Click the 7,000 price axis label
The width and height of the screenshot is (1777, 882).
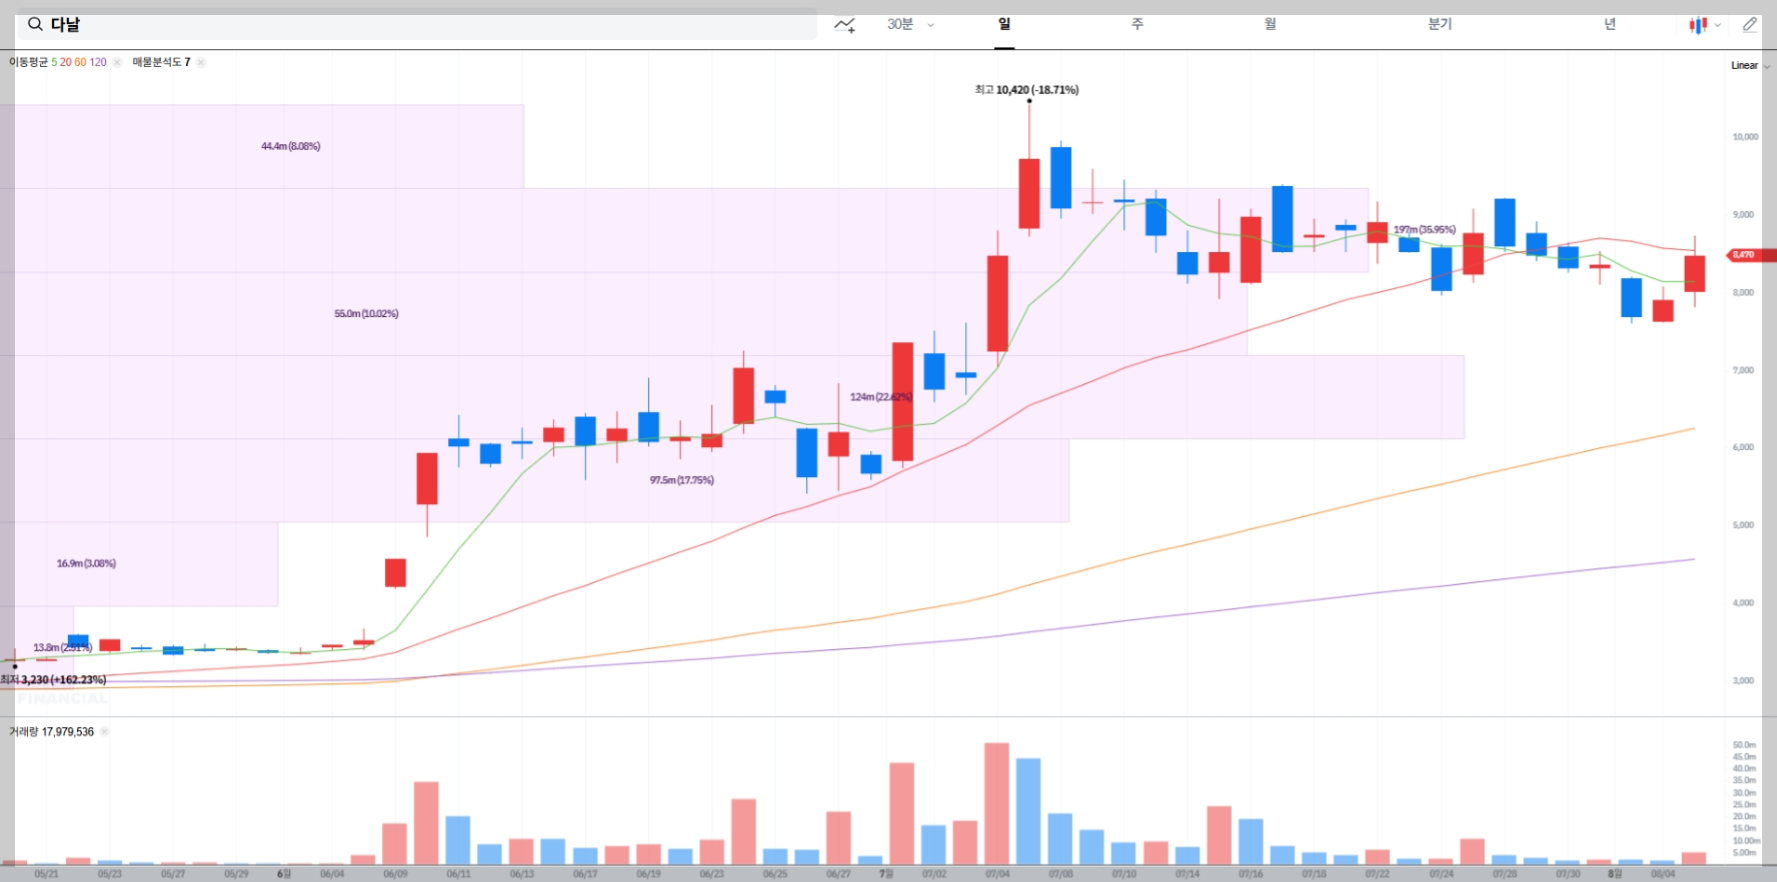pyautogui.click(x=1743, y=370)
